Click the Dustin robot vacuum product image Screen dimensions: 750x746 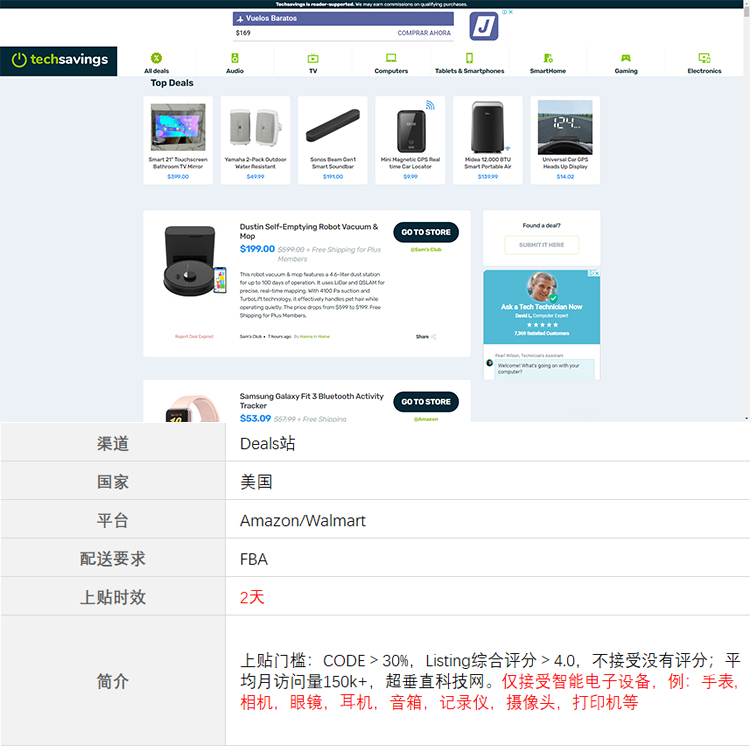(x=195, y=261)
